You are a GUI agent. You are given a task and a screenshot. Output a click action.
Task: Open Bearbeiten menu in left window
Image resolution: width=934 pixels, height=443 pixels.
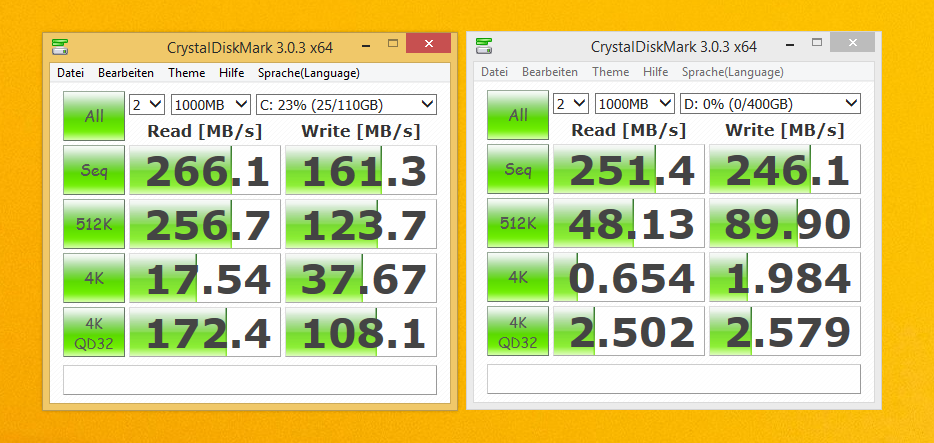126,73
